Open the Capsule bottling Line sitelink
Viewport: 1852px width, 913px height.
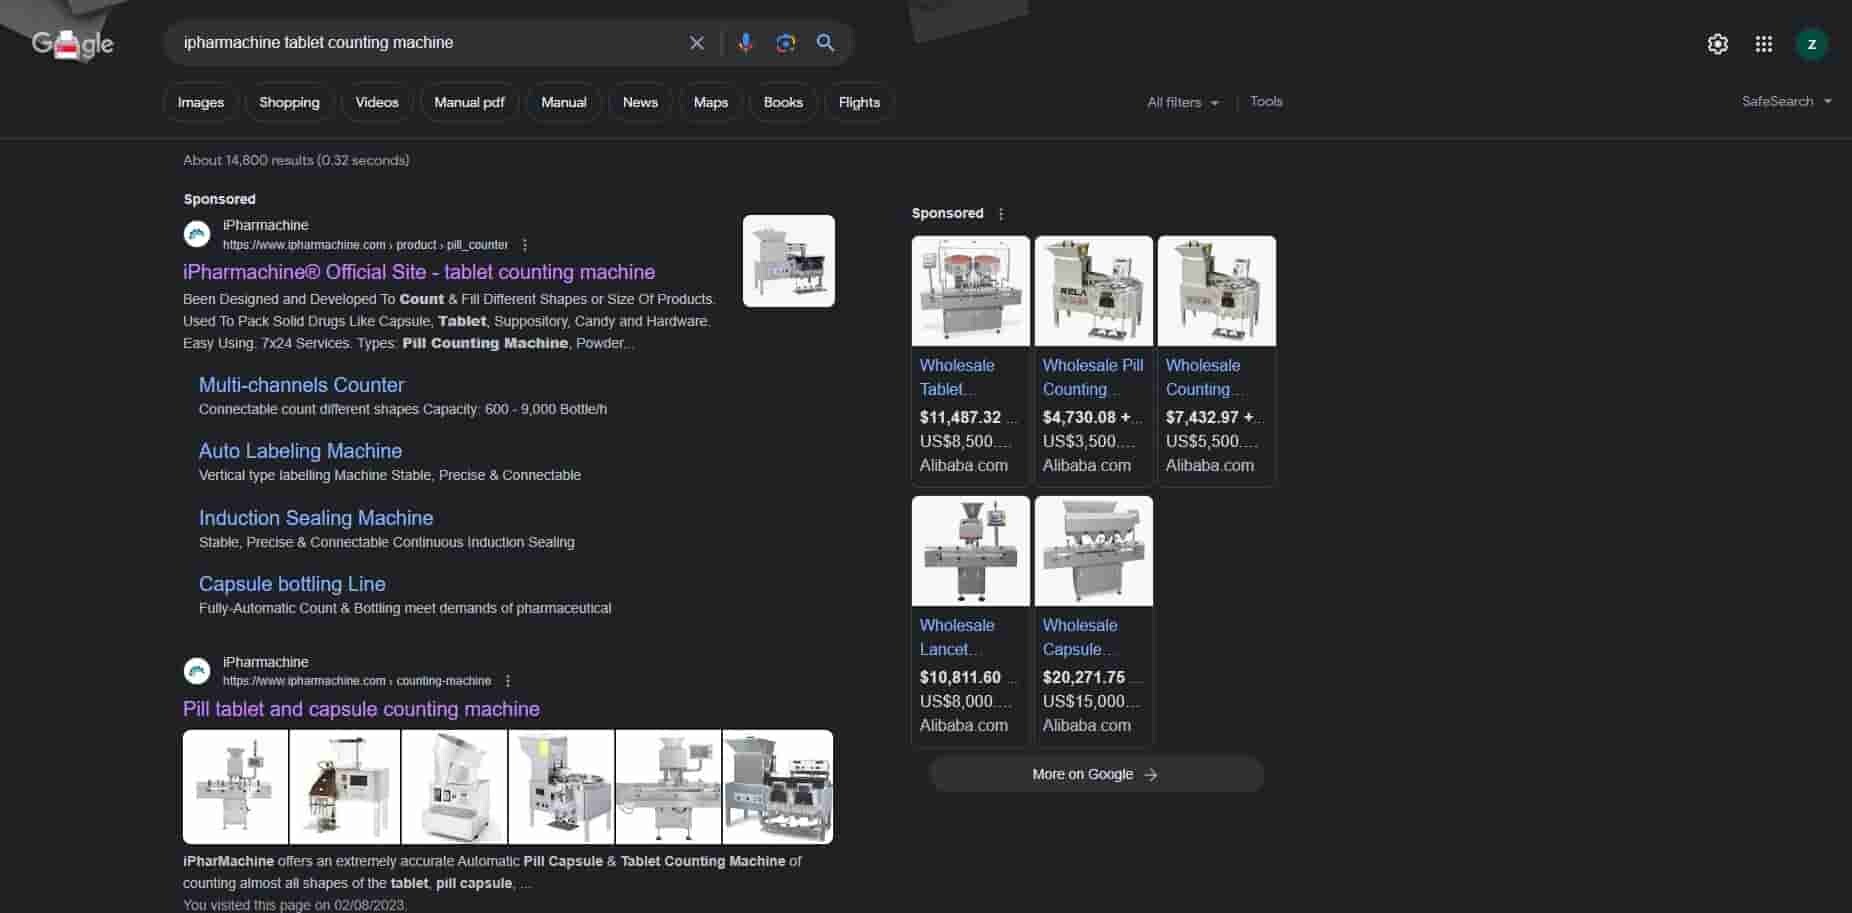(x=292, y=584)
